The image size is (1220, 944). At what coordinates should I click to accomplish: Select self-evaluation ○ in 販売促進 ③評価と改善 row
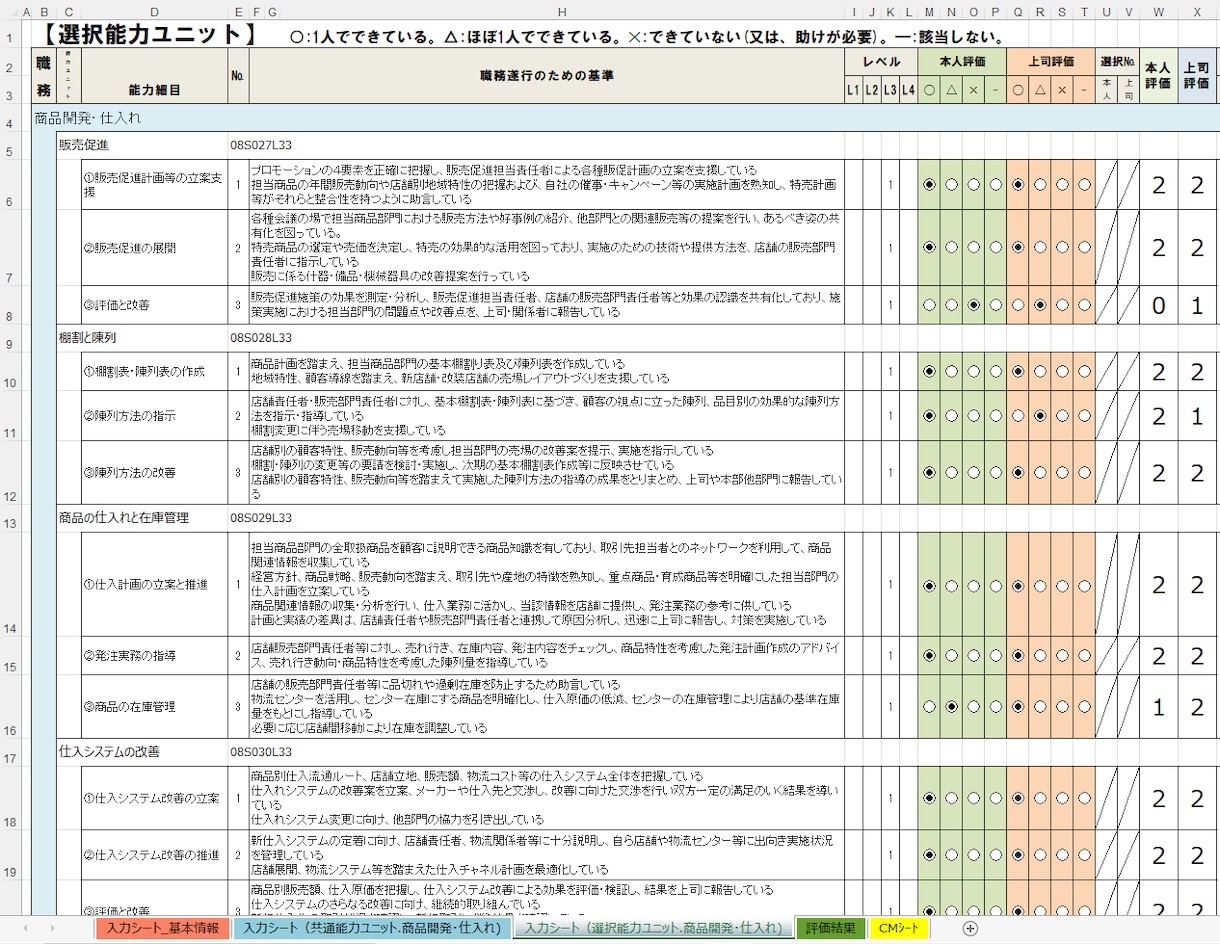point(930,305)
